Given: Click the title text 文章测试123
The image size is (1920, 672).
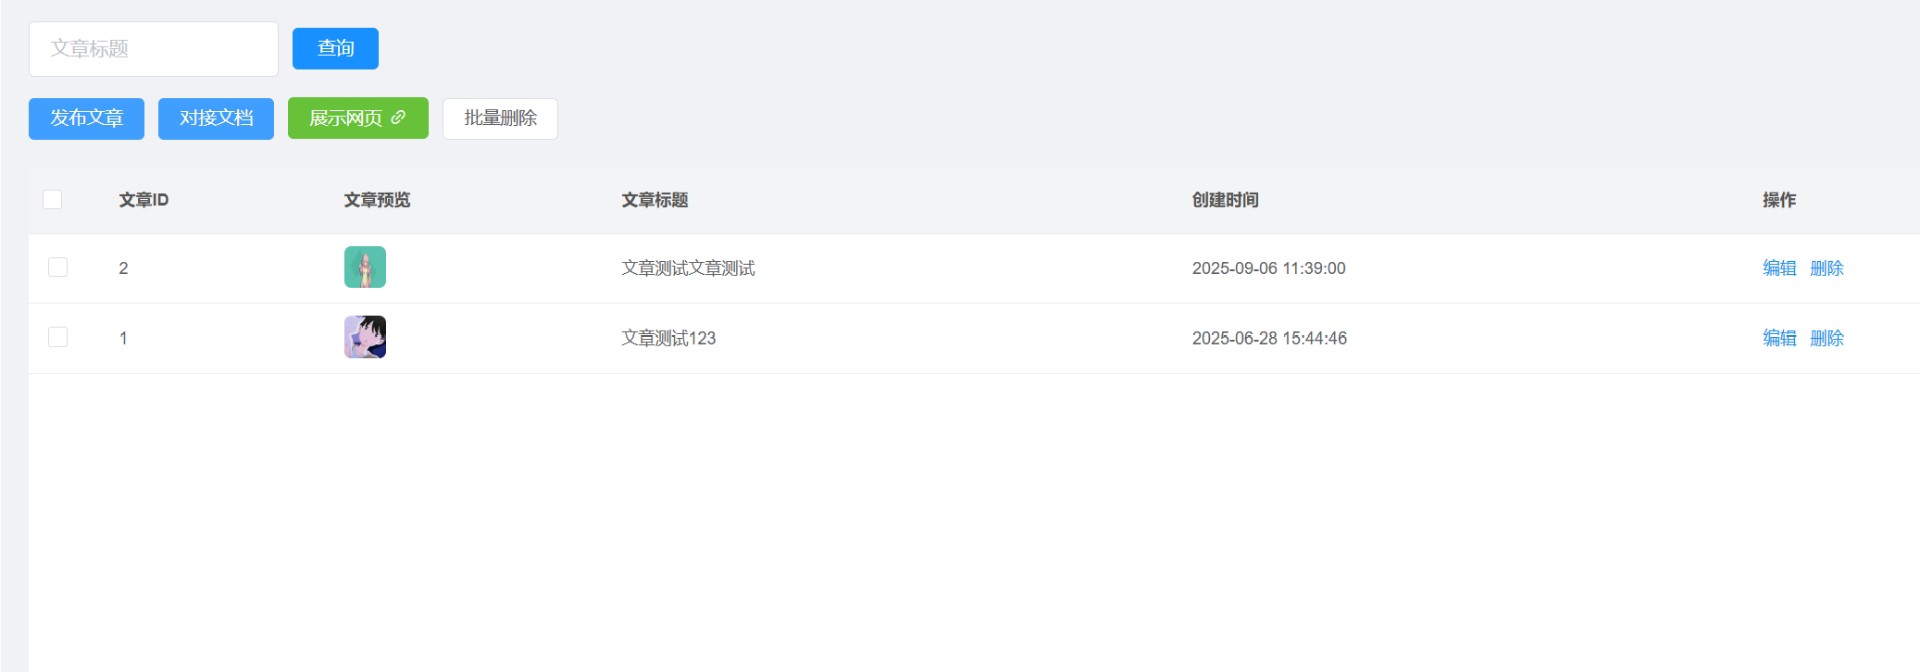Looking at the screenshot, I should click(668, 338).
